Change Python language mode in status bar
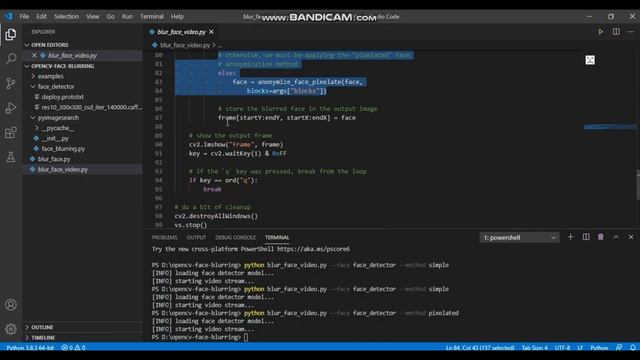The height and width of the screenshot is (360, 640). tap(599, 348)
